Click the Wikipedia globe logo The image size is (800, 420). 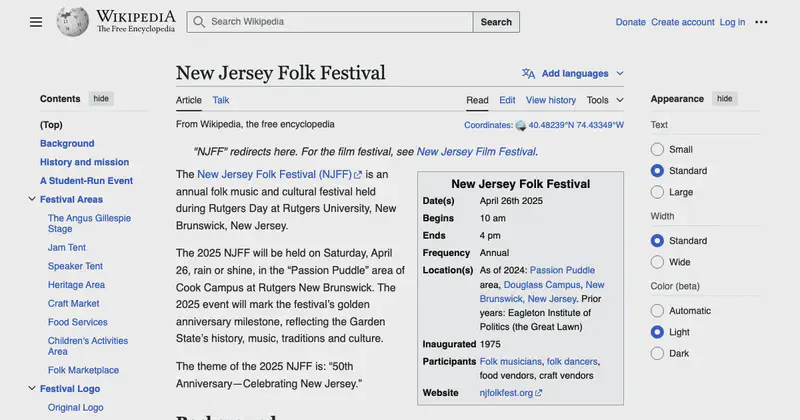coord(72,22)
